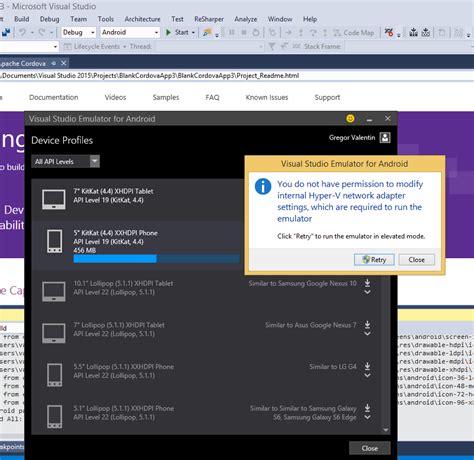Open the Analyze menu
474x460 pixels.
pyautogui.click(x=246, y=19)
